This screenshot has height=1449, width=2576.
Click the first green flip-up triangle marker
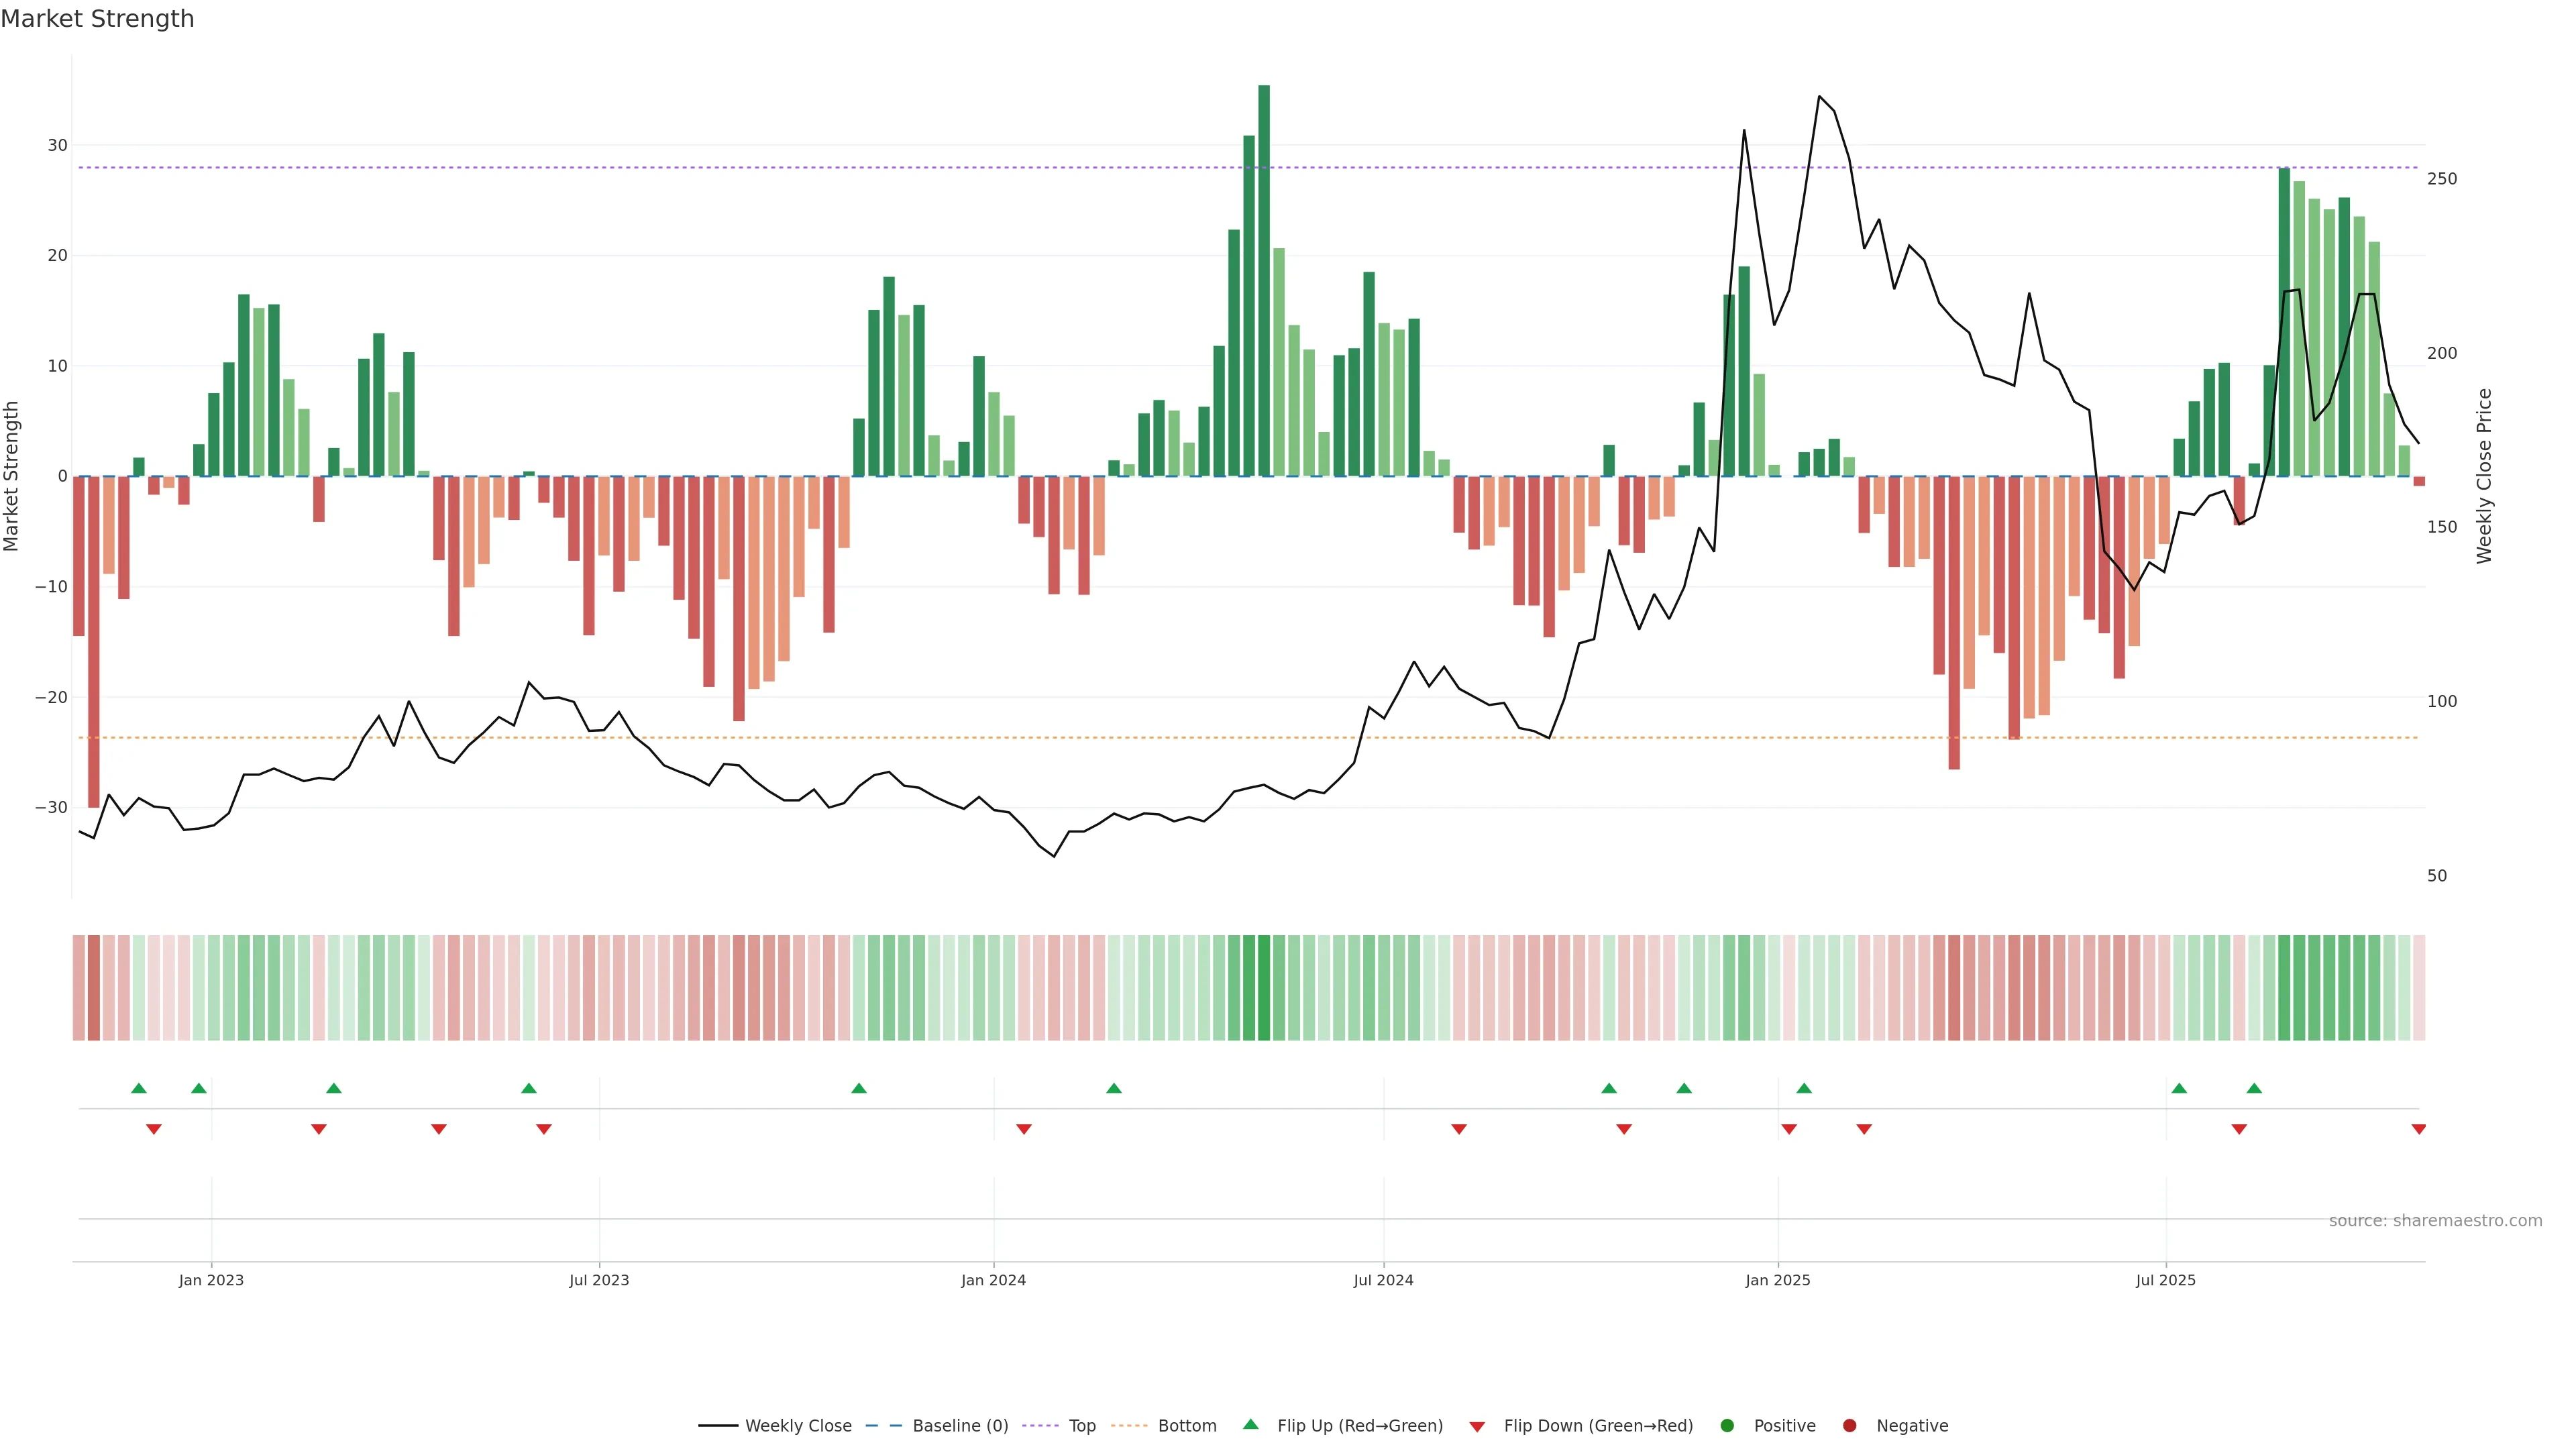coord(139,1088)
